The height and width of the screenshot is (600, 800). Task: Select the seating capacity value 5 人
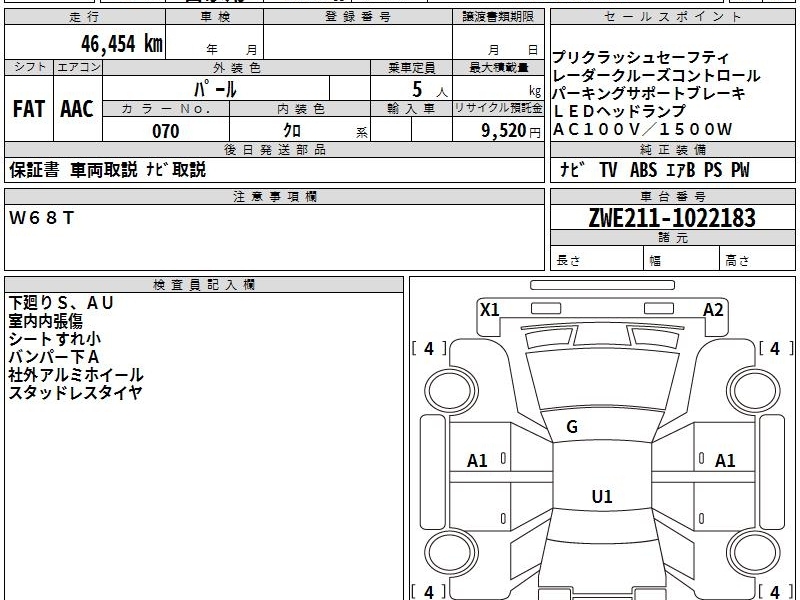430,90
